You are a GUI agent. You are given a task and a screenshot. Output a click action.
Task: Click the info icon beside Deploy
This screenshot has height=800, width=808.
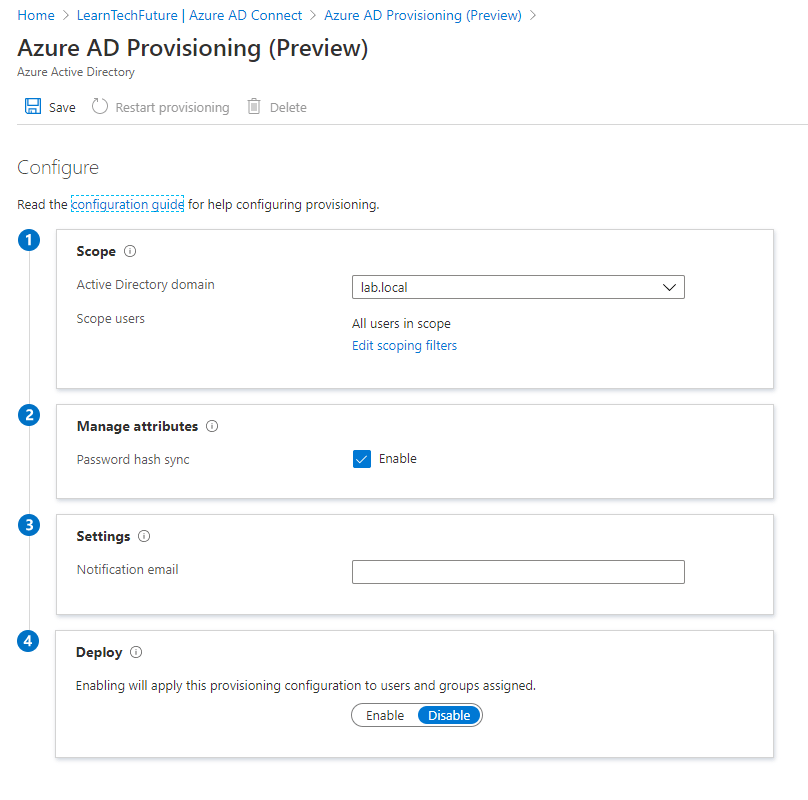136,652
